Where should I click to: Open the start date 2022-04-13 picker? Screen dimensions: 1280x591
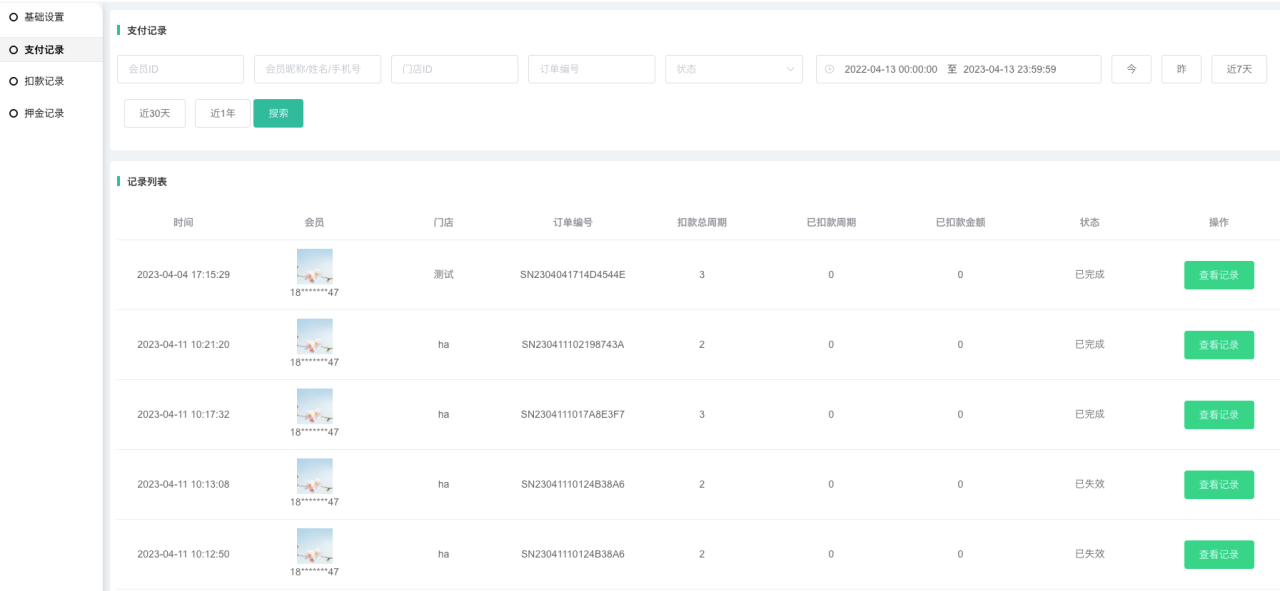890,69
